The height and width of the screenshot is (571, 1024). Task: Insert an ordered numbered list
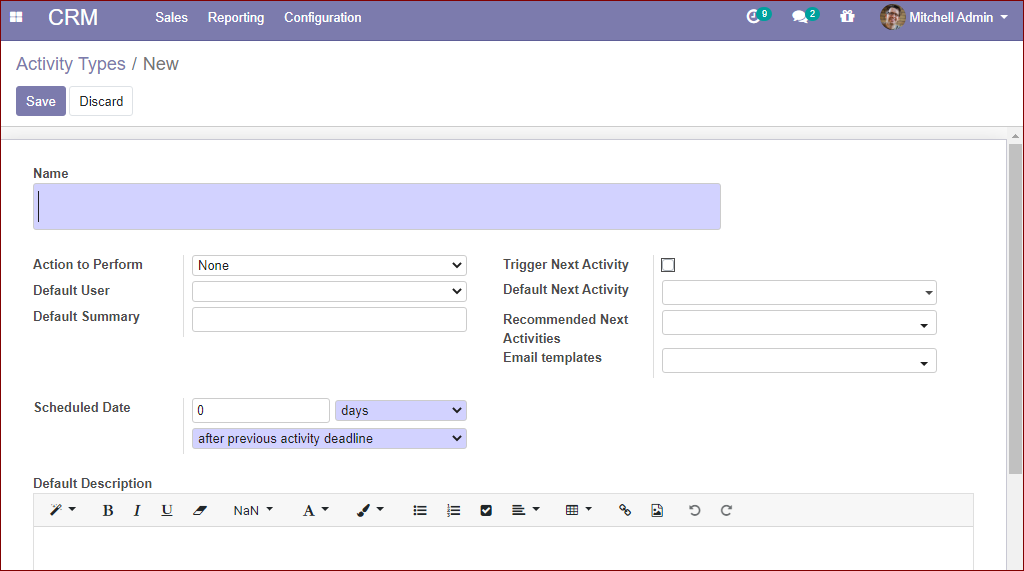pyautogui.click(x=453, y=510)
